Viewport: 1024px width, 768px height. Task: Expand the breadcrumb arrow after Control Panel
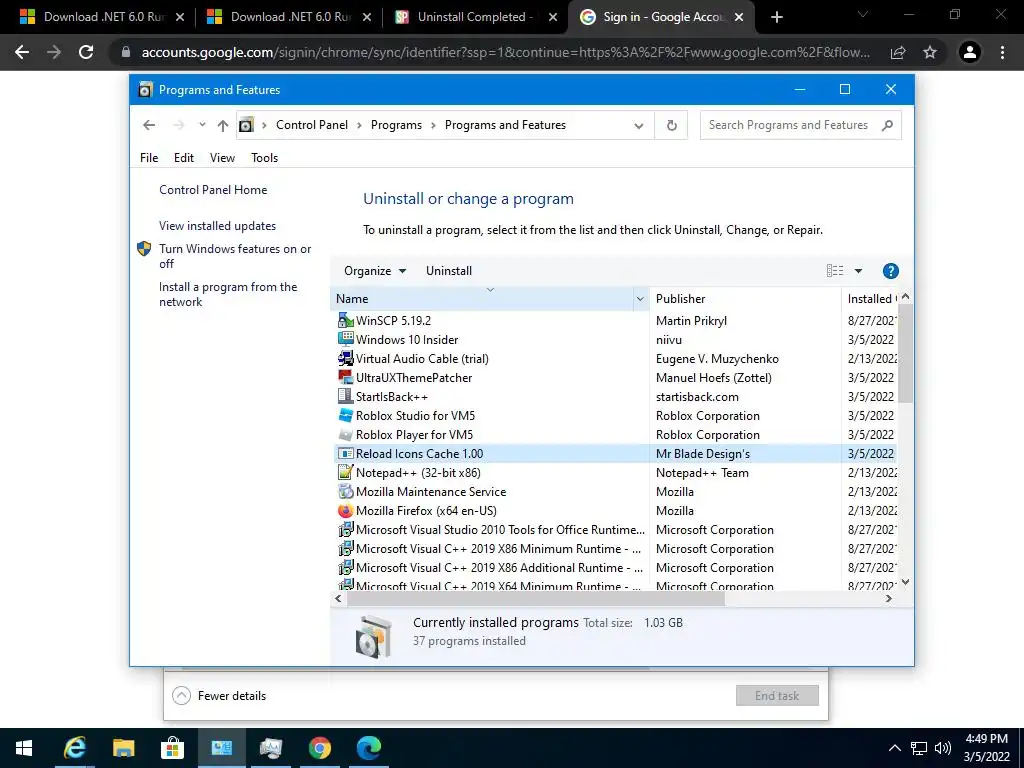click(359, 125)
